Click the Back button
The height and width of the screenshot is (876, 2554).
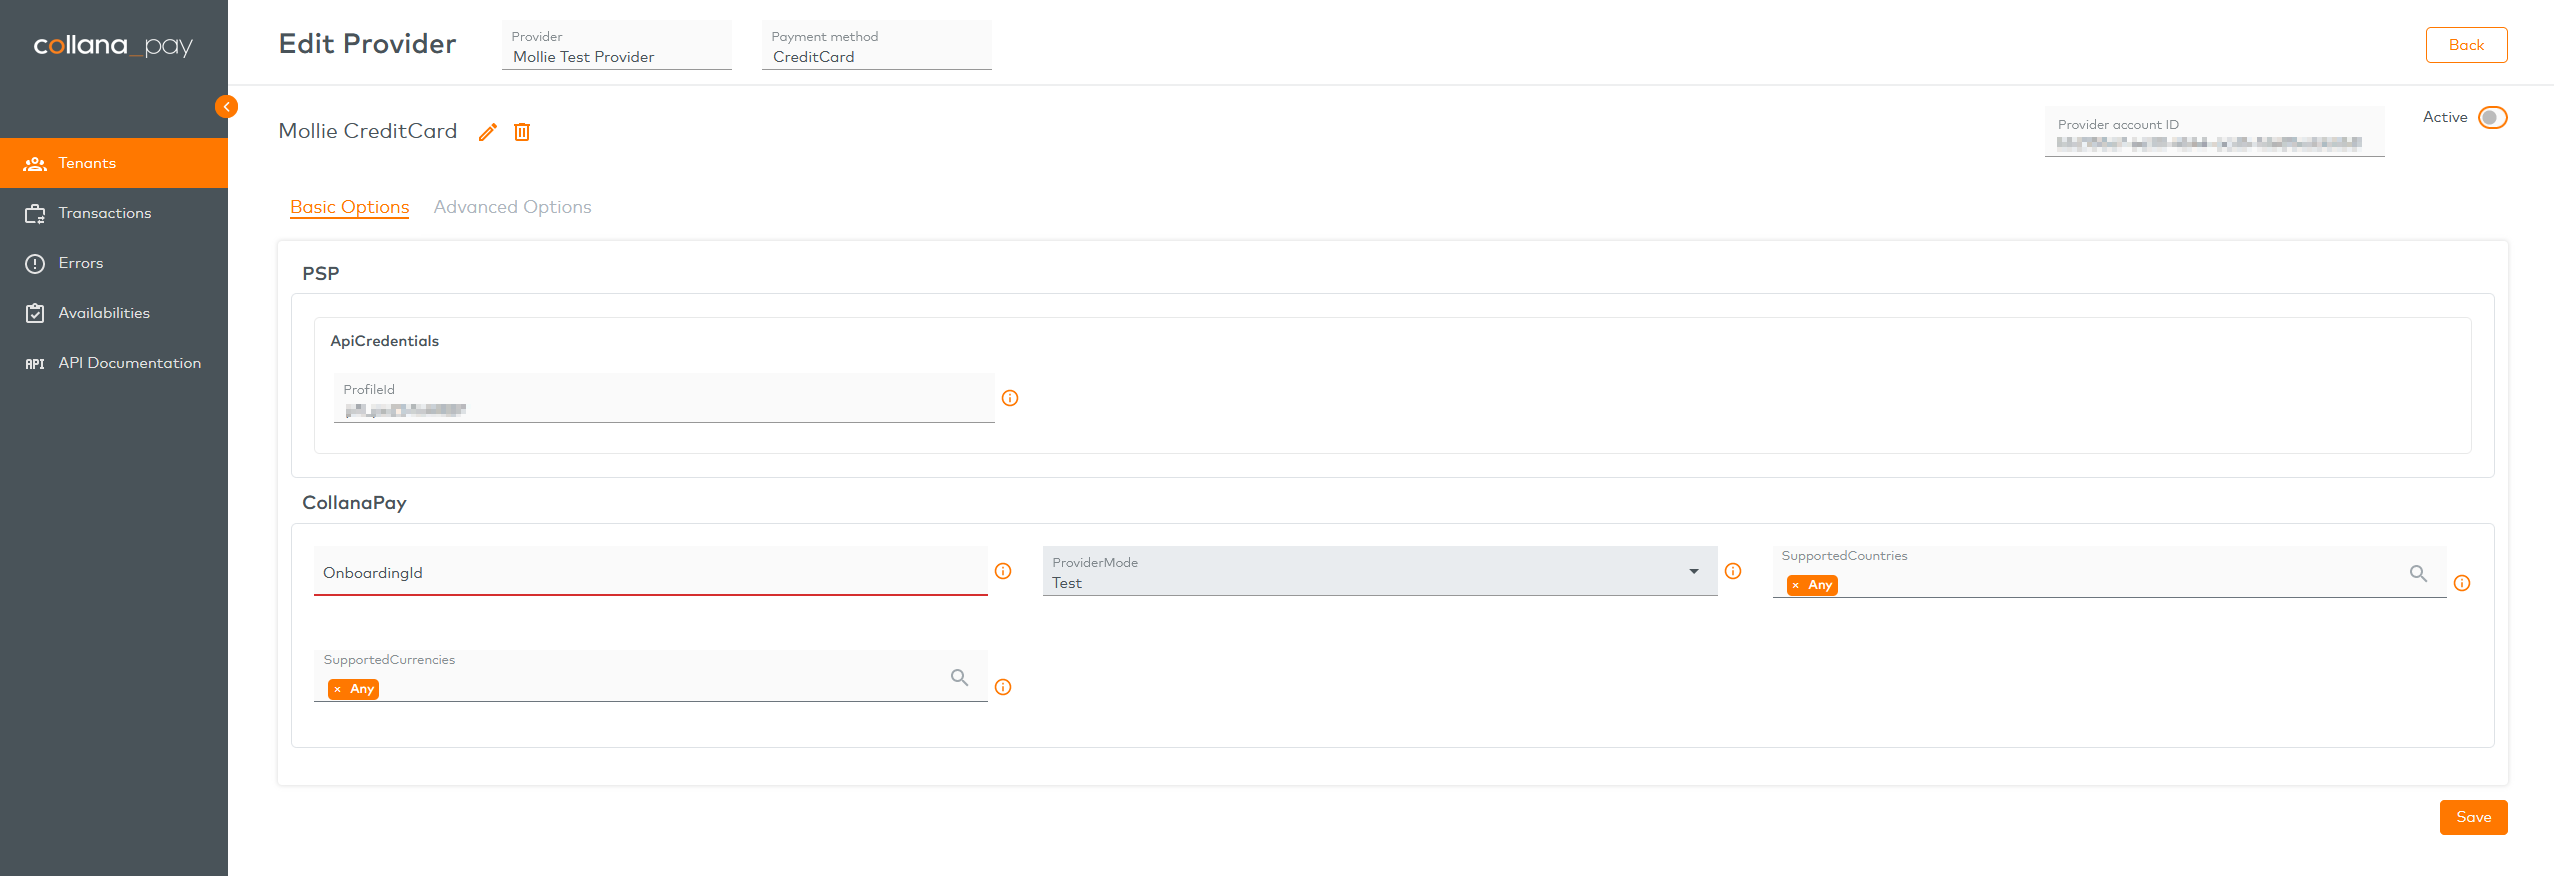click(2466, 45)
